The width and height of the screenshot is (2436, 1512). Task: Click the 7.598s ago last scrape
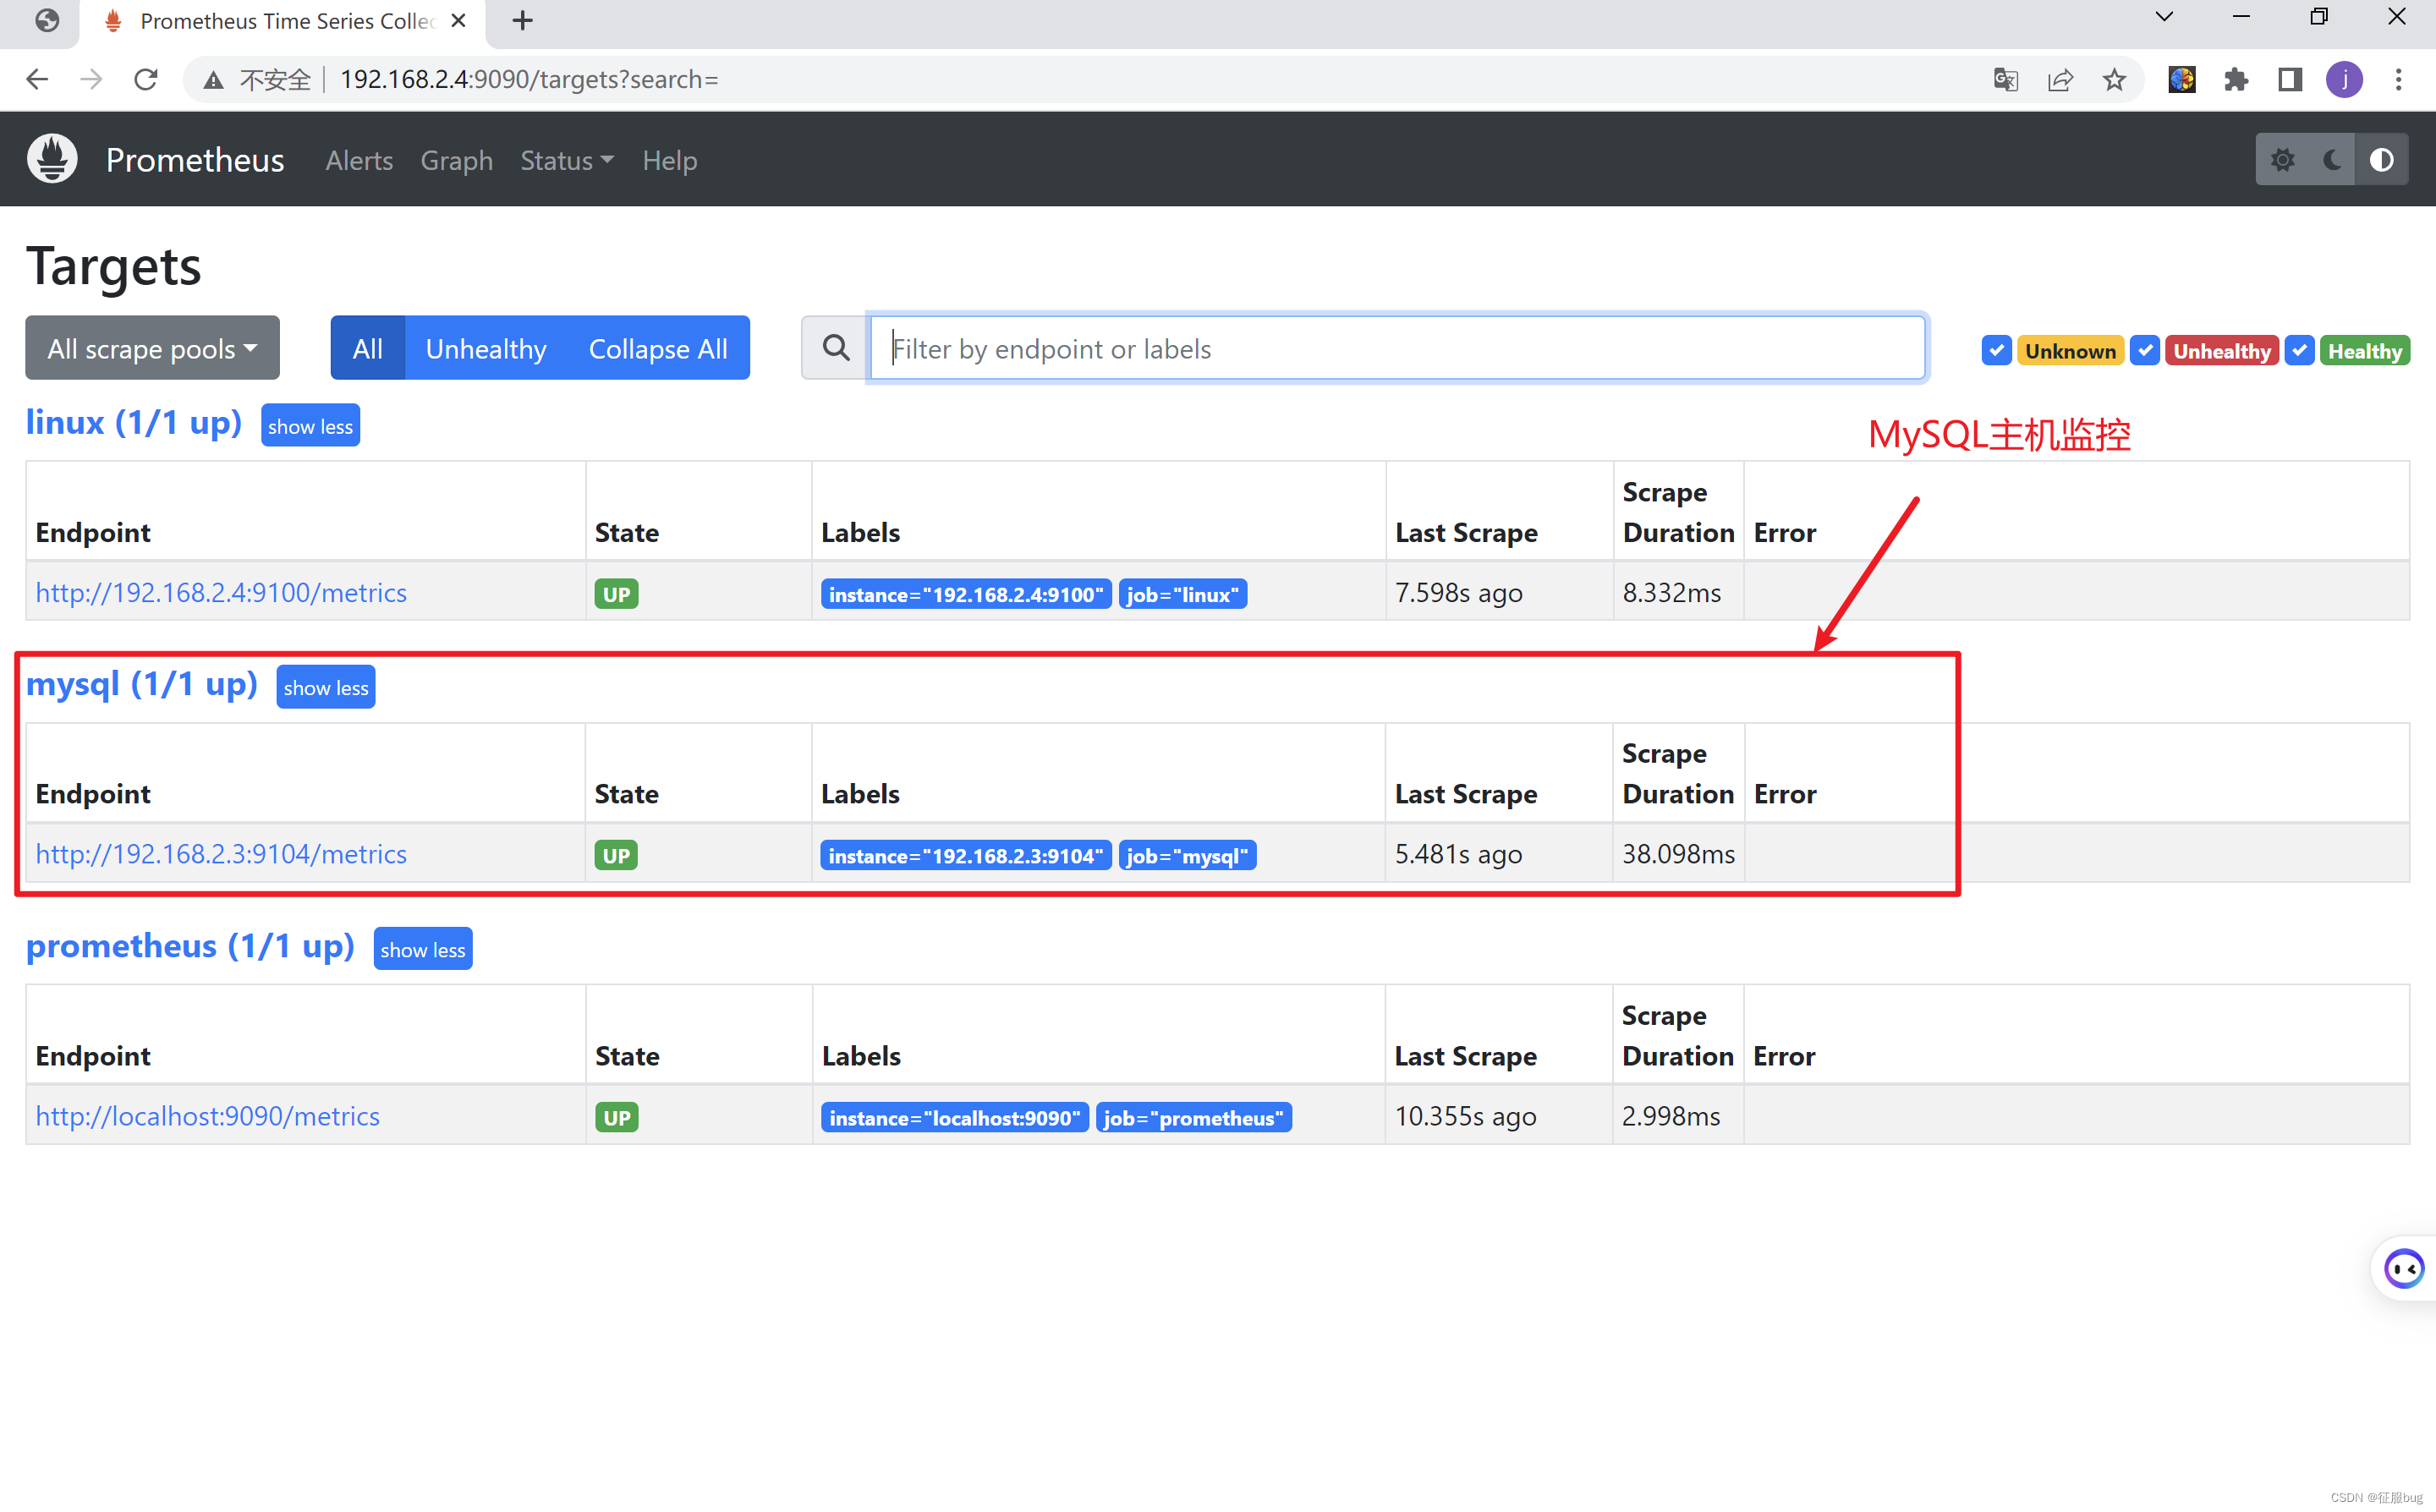[1459, 592]
